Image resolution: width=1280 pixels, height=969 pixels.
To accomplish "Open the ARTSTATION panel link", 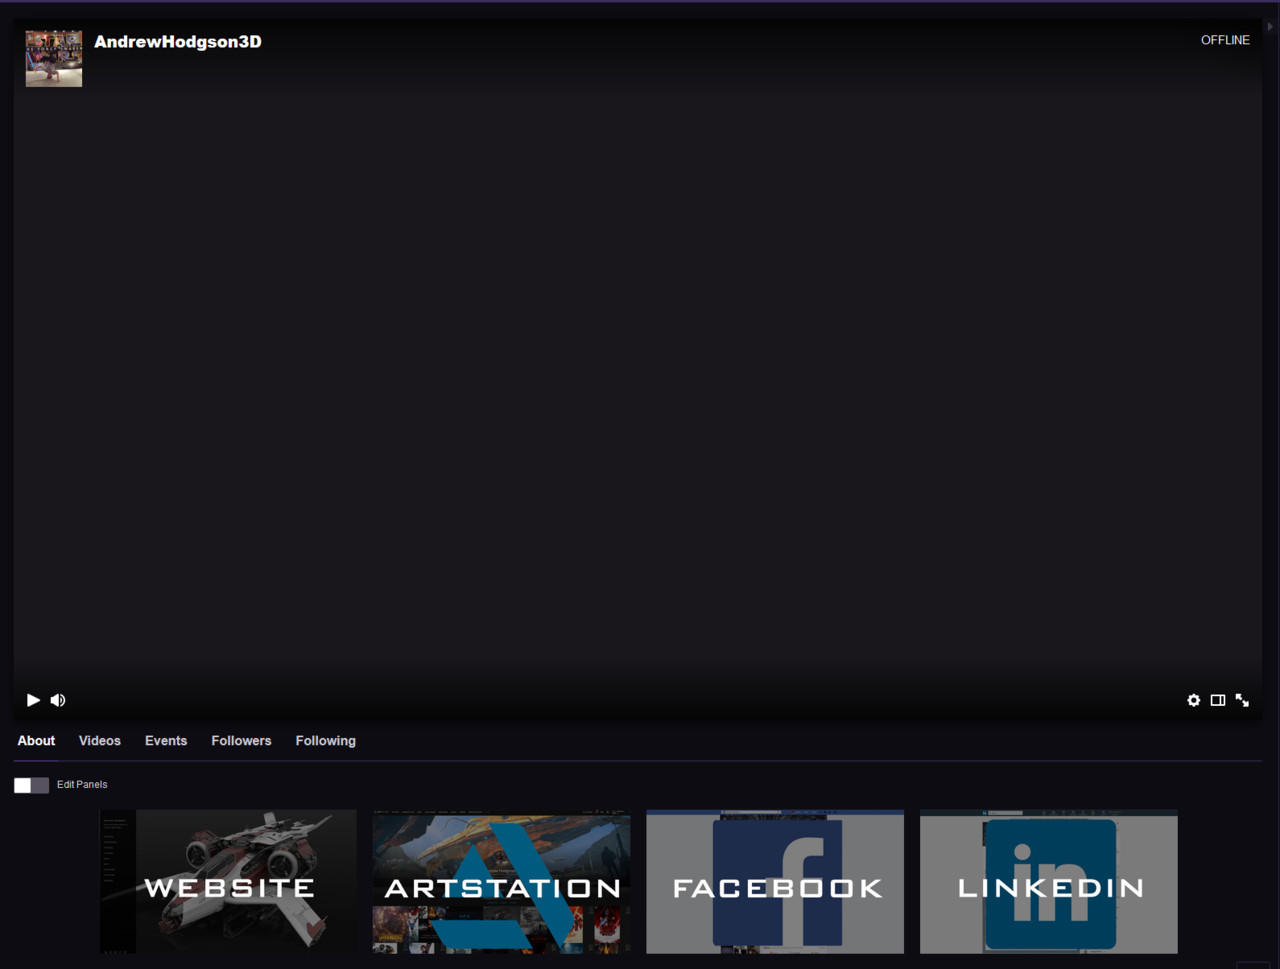I will pos(502,881).
